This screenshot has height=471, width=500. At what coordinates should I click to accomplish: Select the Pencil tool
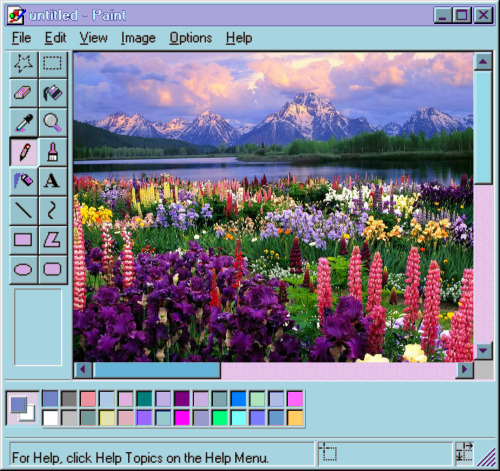[24, 152]
